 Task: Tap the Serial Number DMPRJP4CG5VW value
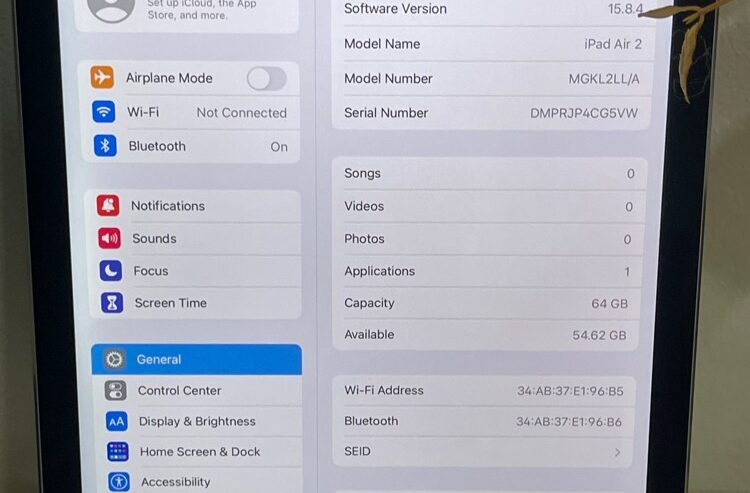click(x=584, y=113)
